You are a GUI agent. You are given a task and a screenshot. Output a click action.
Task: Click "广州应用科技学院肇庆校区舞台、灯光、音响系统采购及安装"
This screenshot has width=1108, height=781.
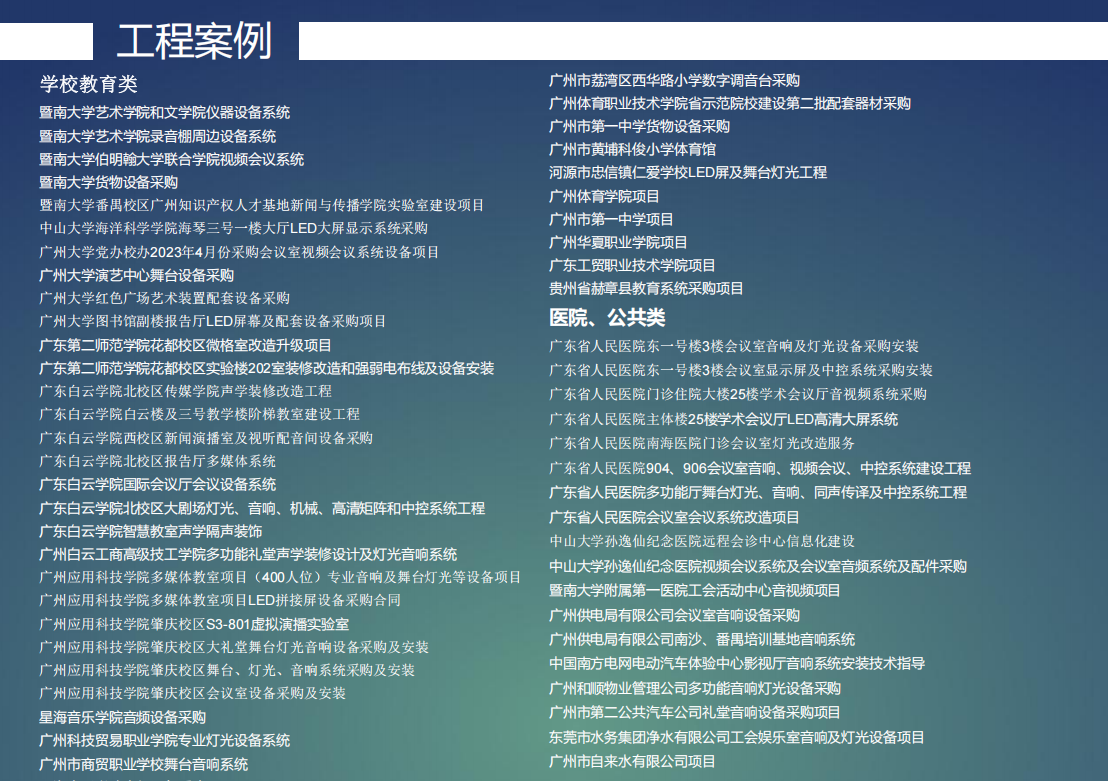(228, 670)
